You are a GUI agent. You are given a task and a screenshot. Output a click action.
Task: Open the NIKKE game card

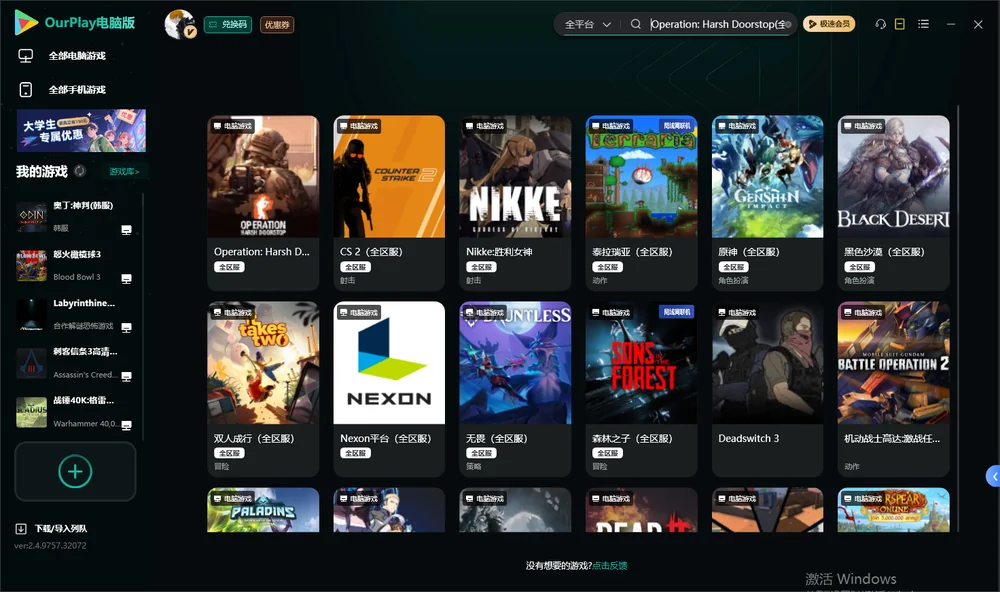tap(515, 203)
